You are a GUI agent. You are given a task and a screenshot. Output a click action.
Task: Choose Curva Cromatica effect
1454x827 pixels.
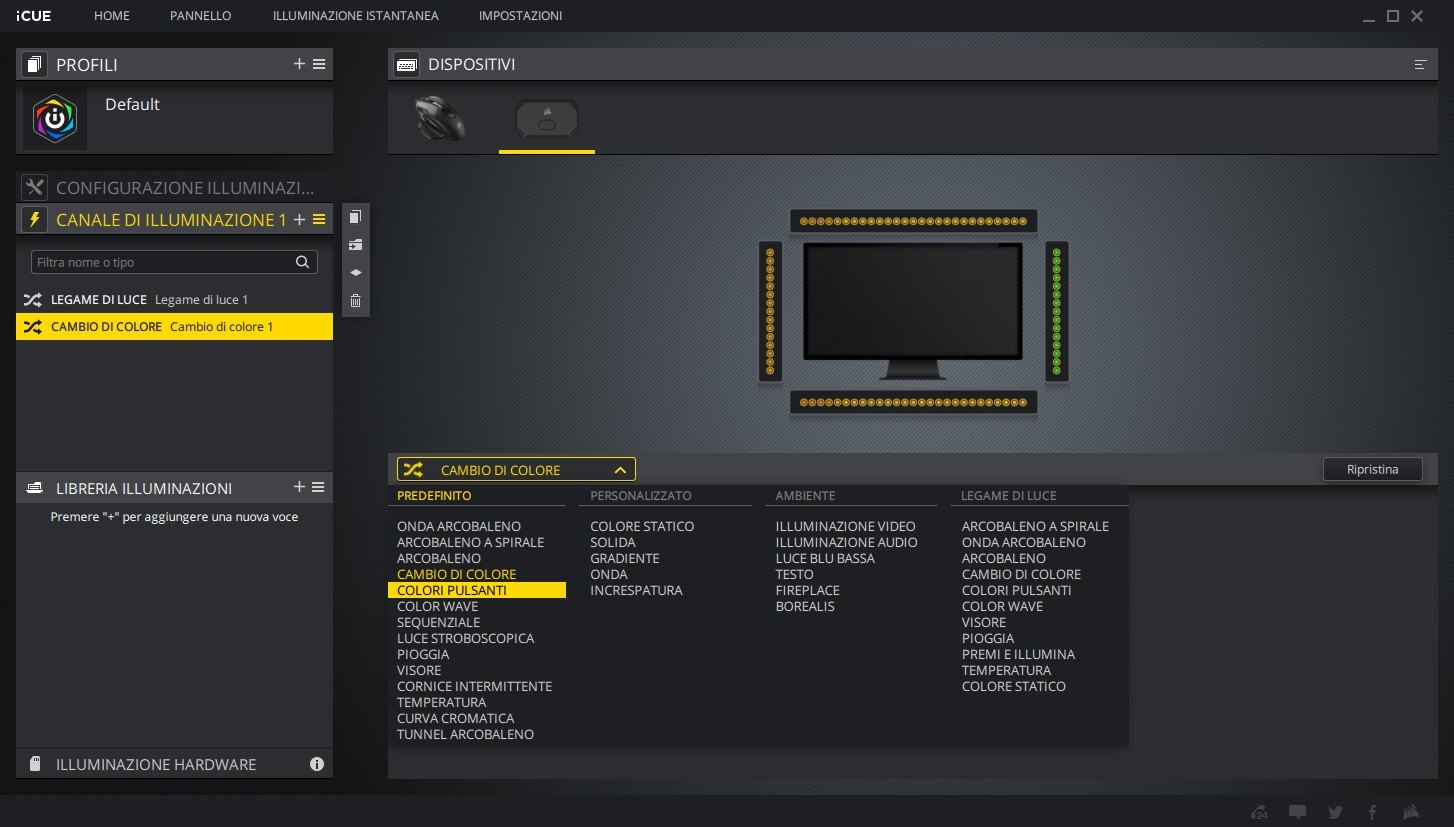(x=455, y=718)
